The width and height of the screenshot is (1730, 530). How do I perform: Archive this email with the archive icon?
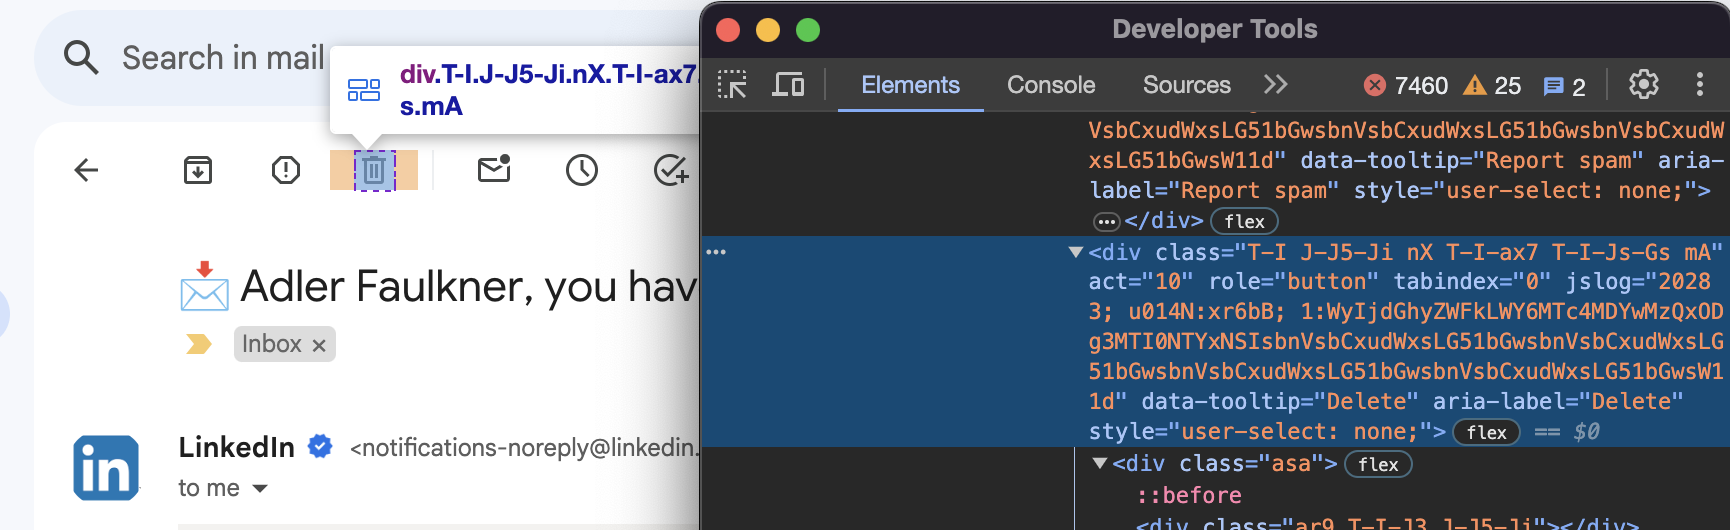[x=198, y=170]
